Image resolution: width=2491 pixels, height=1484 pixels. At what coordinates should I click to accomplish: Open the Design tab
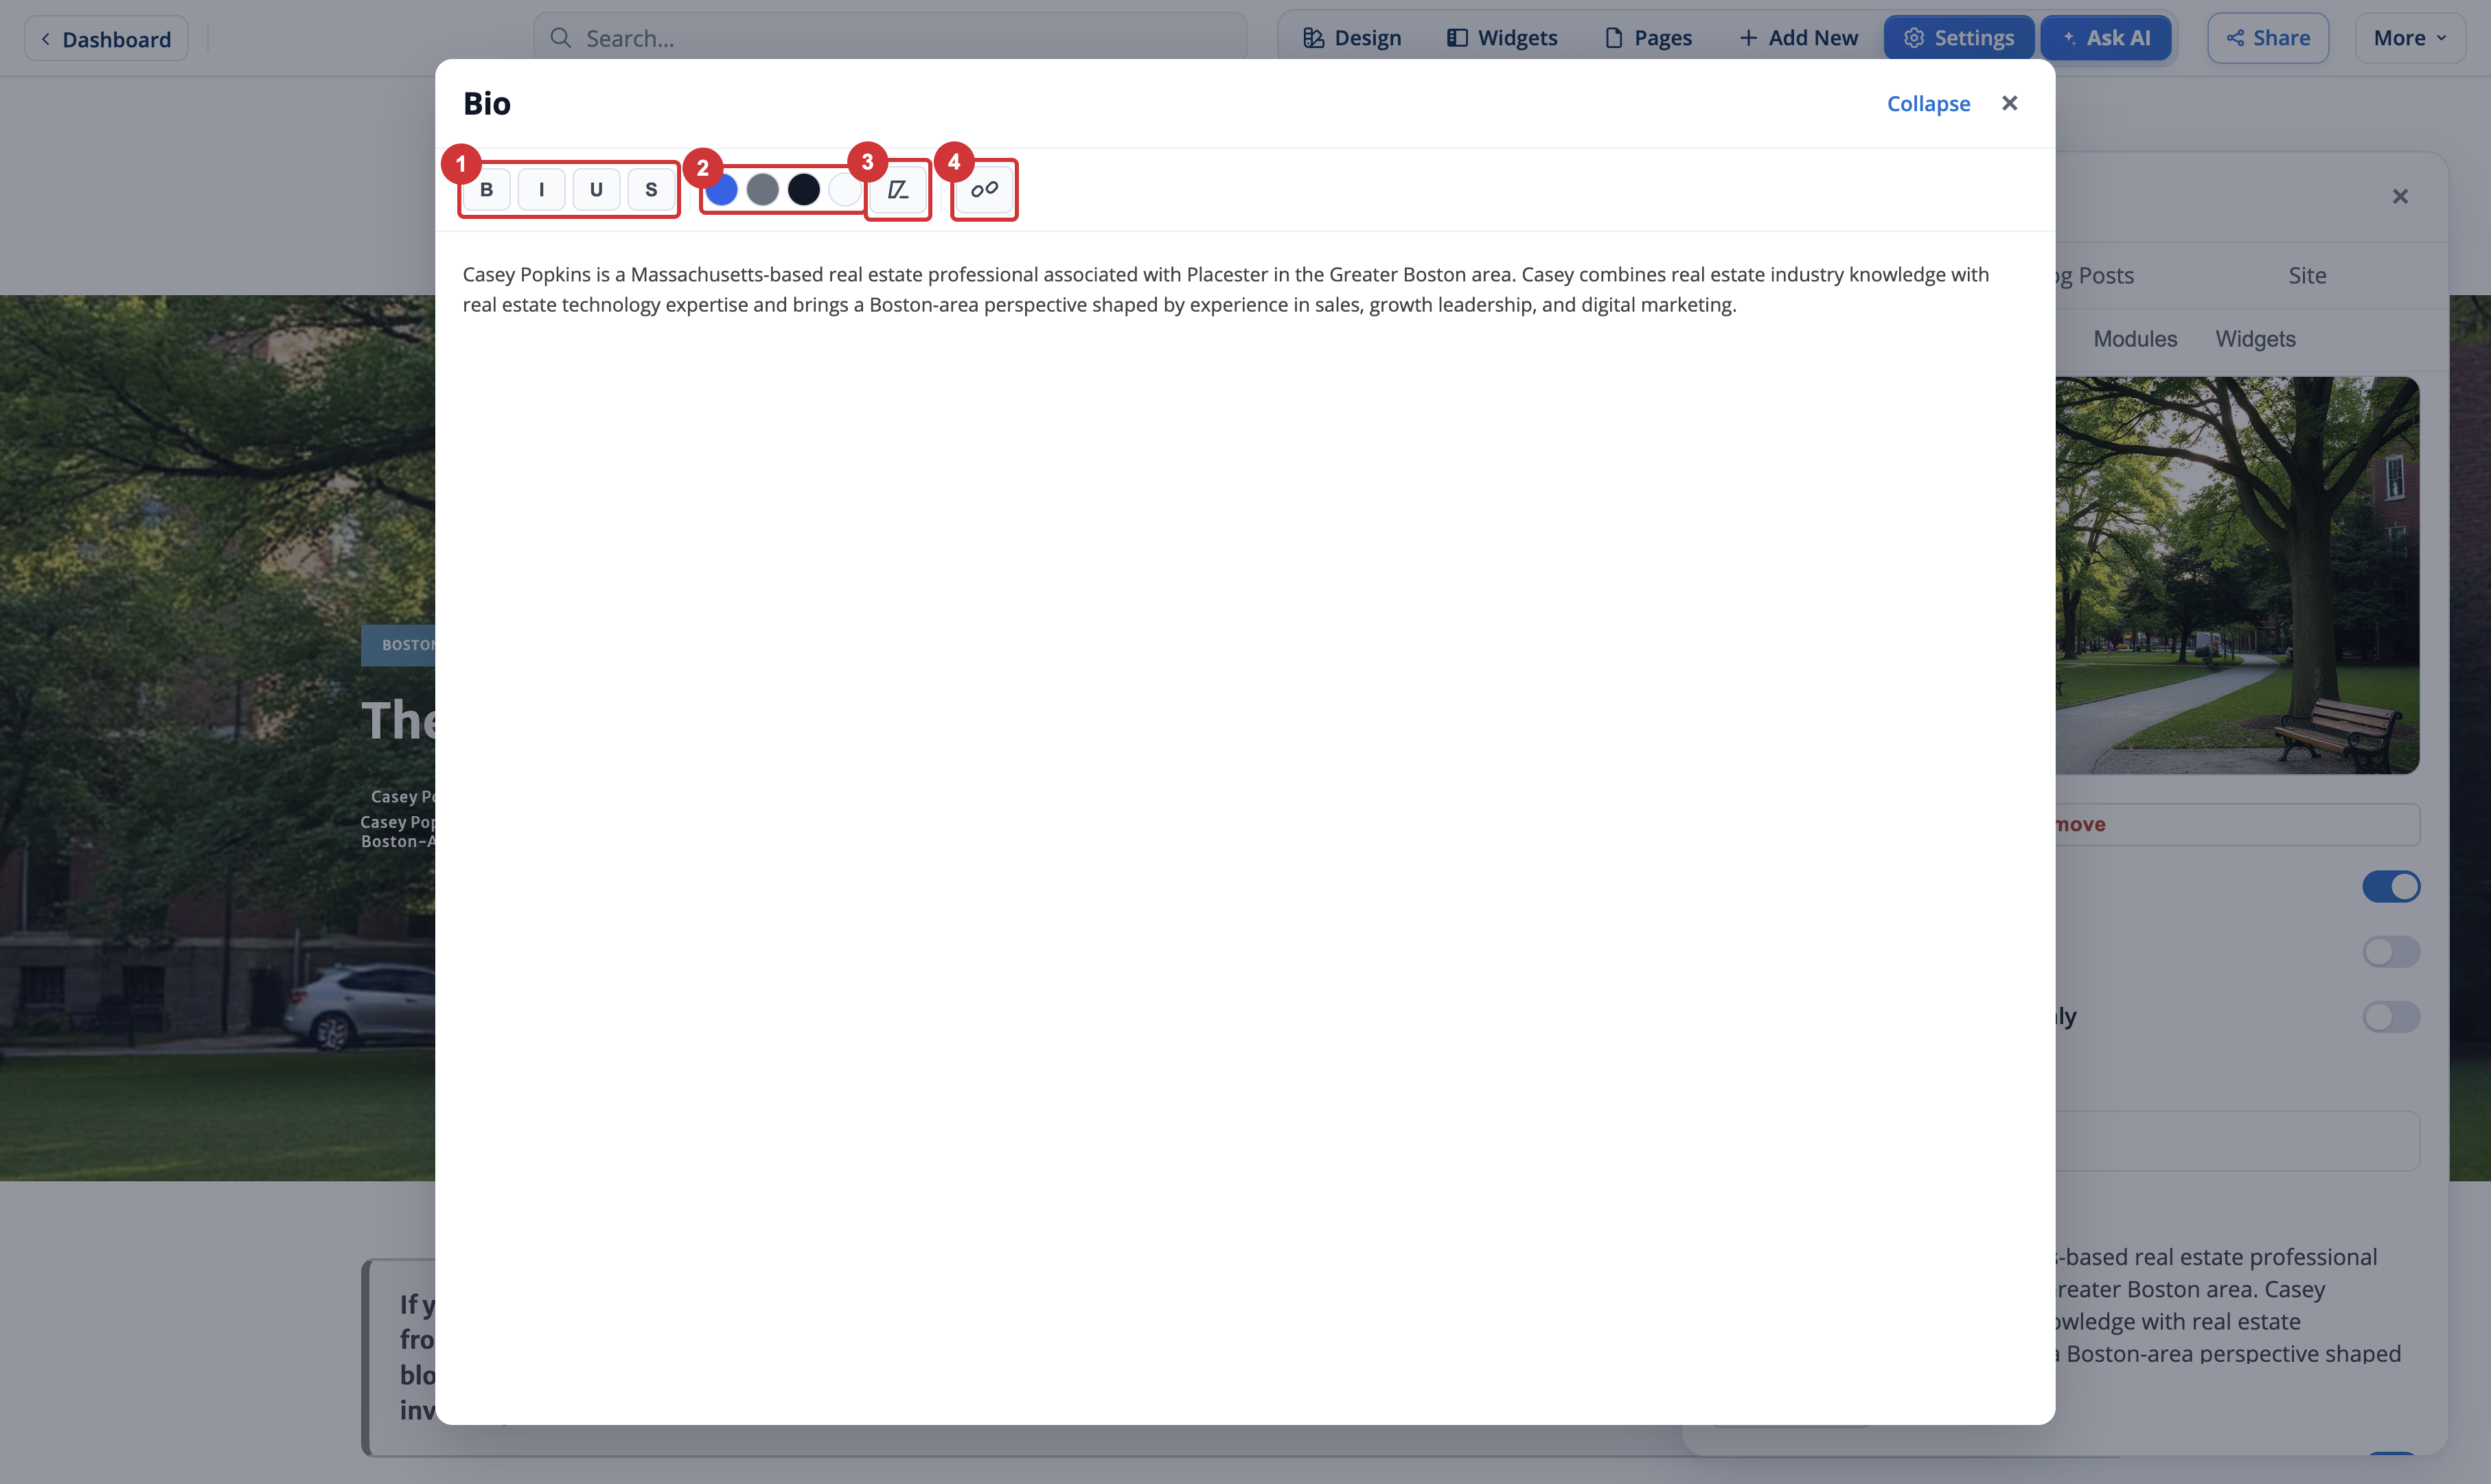pos(1351,38)
